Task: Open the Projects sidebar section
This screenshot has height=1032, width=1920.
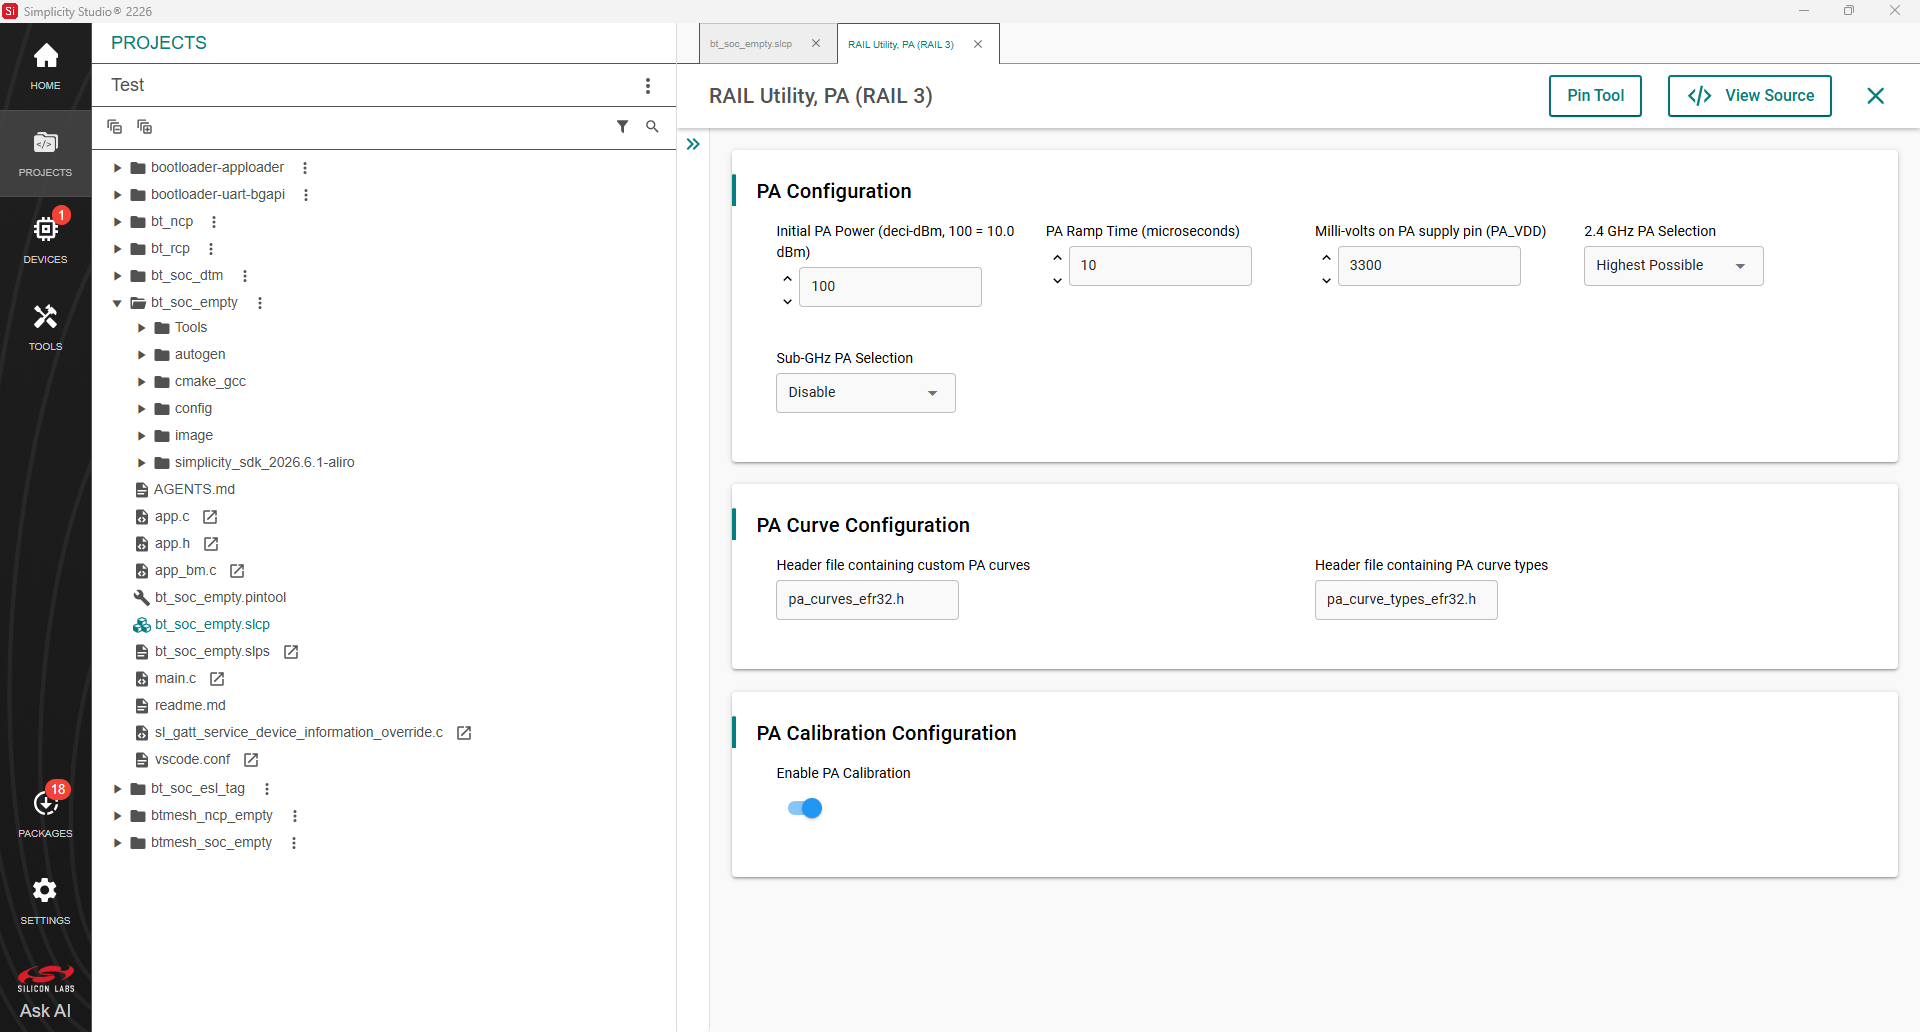Action: pos(45,153)
